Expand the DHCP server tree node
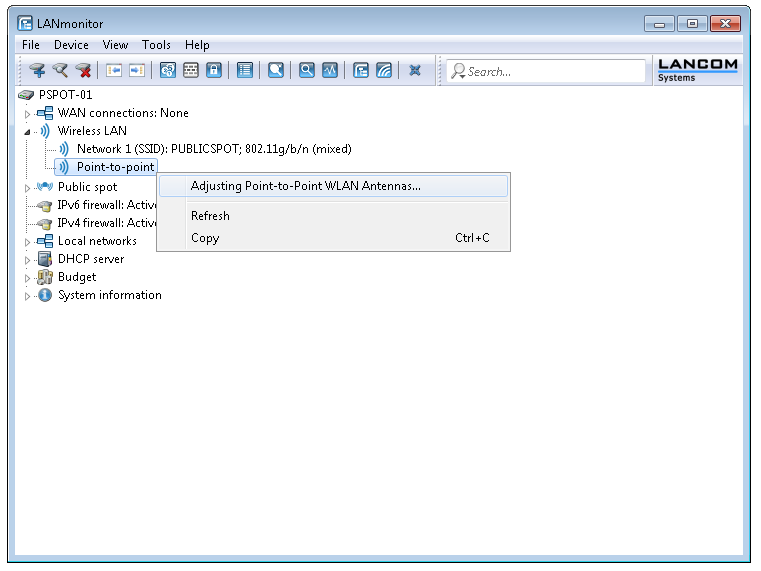The height and width of the screenshot is (571, 761). 28,260
